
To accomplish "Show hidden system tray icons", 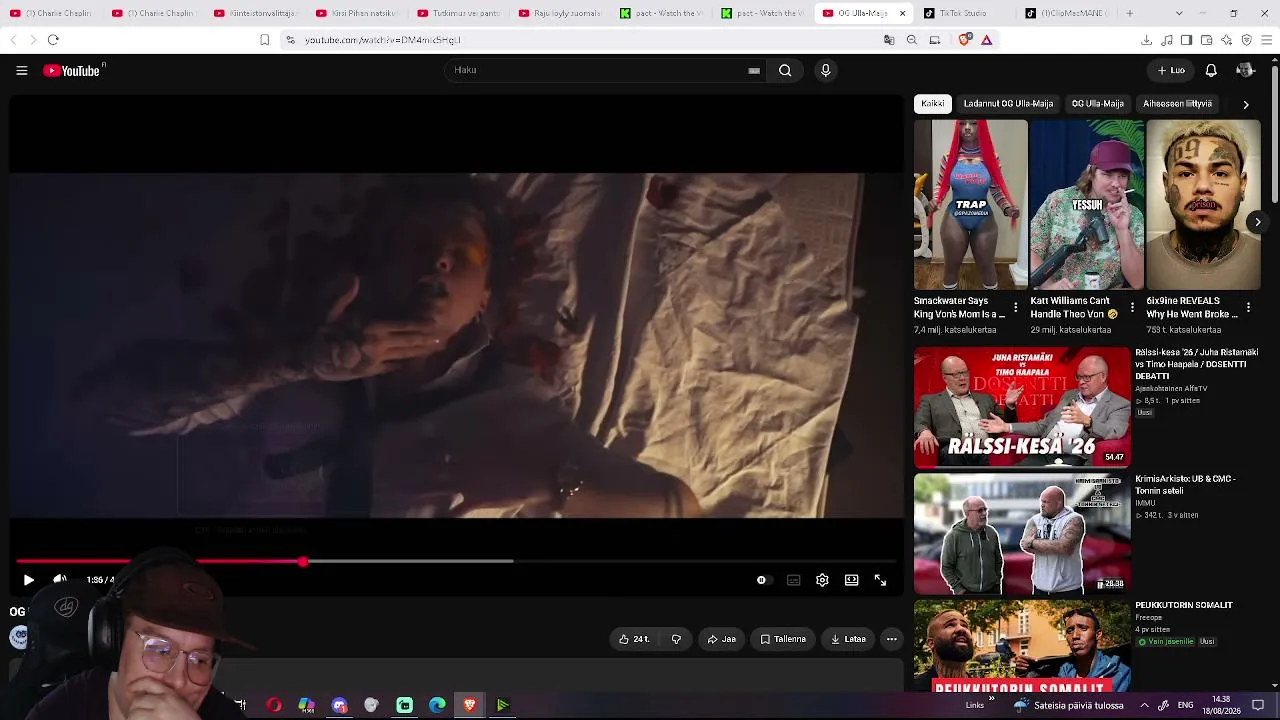I will click(x=1144, y=705).
